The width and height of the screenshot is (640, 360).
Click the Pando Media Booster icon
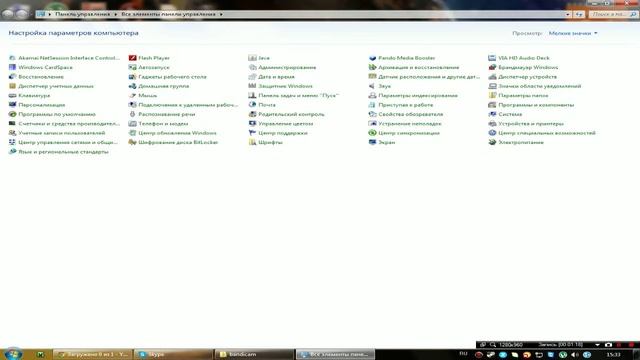point(372,58)
